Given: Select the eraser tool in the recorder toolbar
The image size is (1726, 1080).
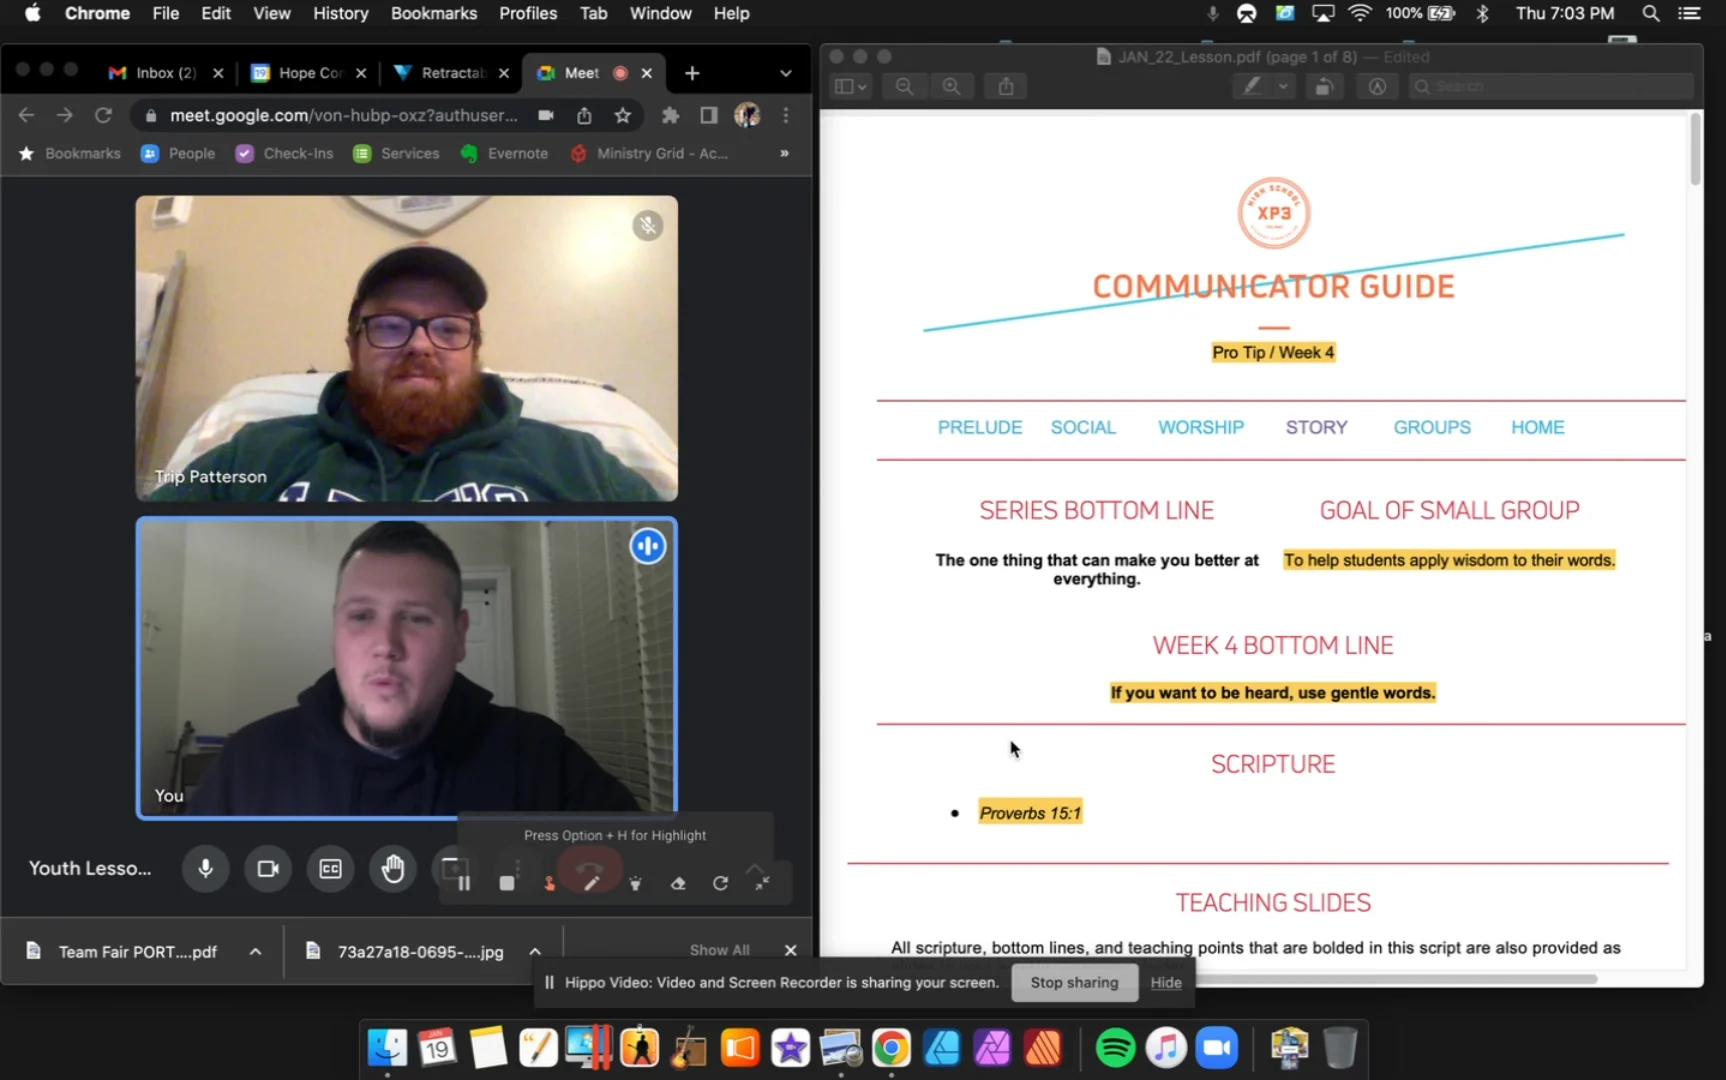Looking at the screenshot, I should tap(678, 883).
